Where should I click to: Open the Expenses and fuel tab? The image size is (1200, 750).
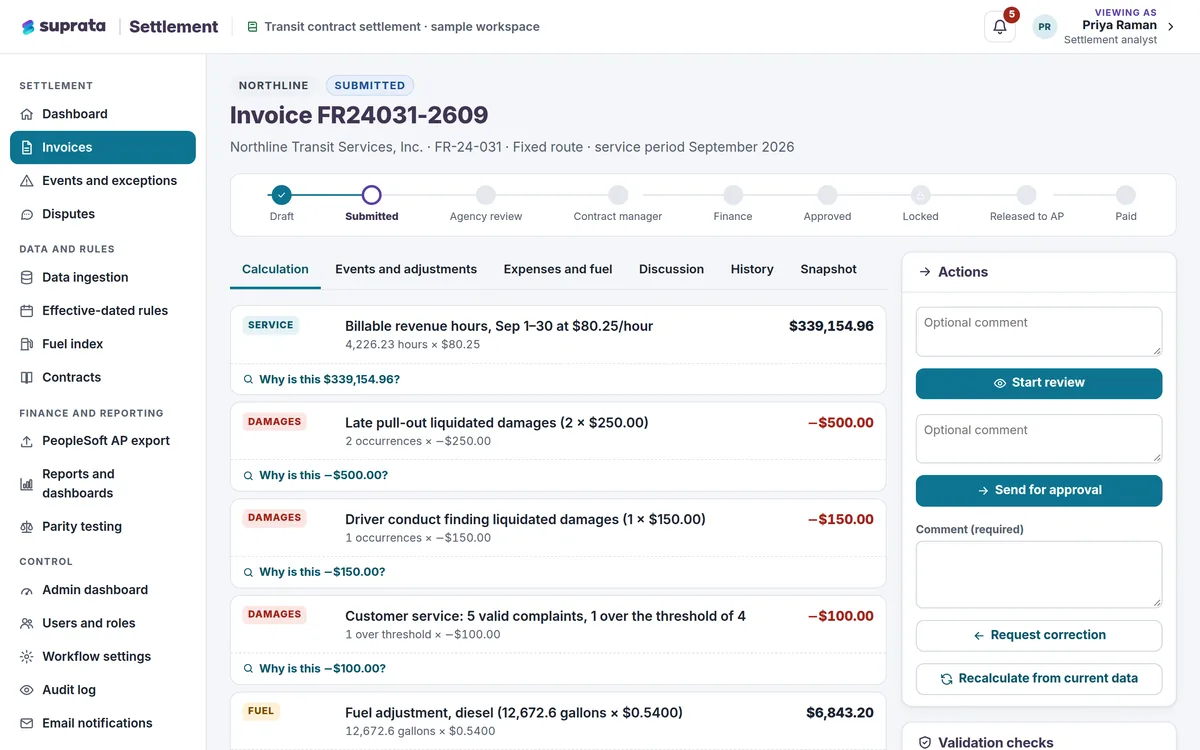click(x=558, y=269)
